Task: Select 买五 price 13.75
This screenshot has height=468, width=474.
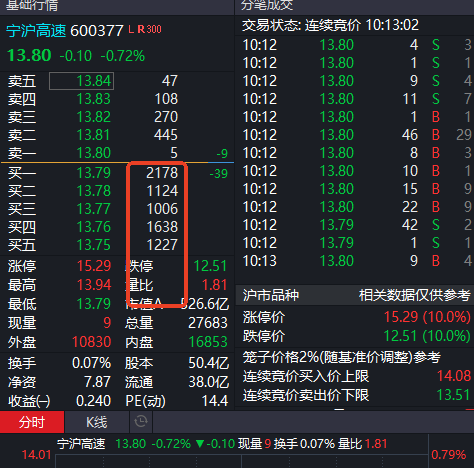Action: (x=94, y=245)
